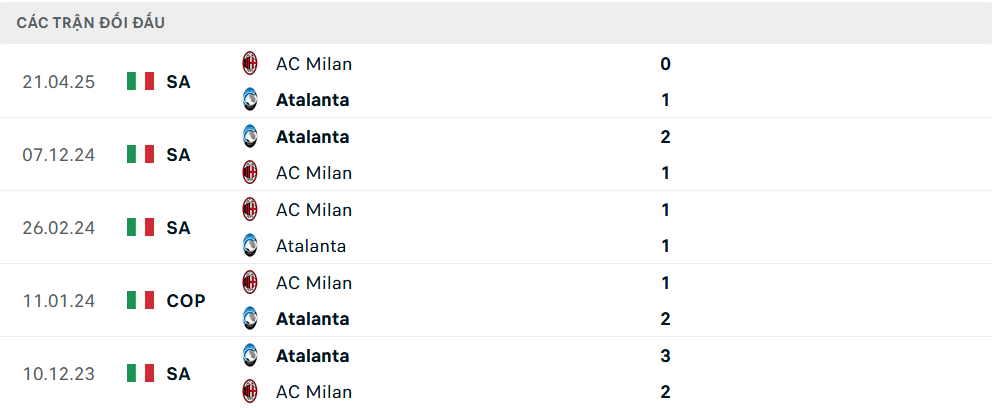Click AC Milan's score of 0 on 21.04.25
The width and height of the screenshot is (992, 408).
(x=665, y=64)
